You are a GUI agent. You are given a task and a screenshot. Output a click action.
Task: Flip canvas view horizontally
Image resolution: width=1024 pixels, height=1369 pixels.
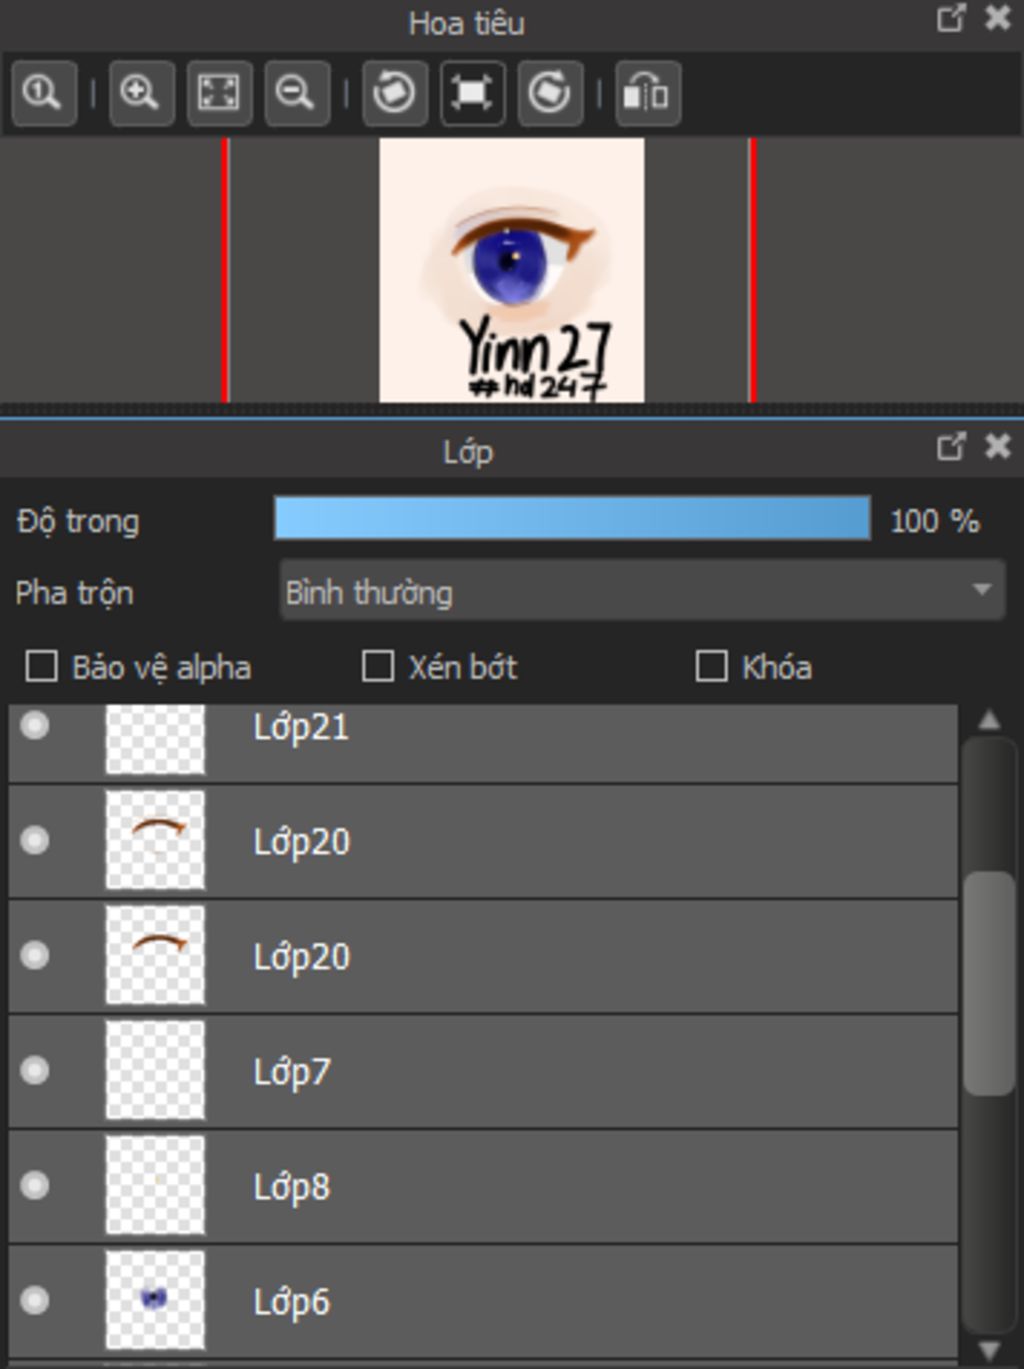coord(647,94)
